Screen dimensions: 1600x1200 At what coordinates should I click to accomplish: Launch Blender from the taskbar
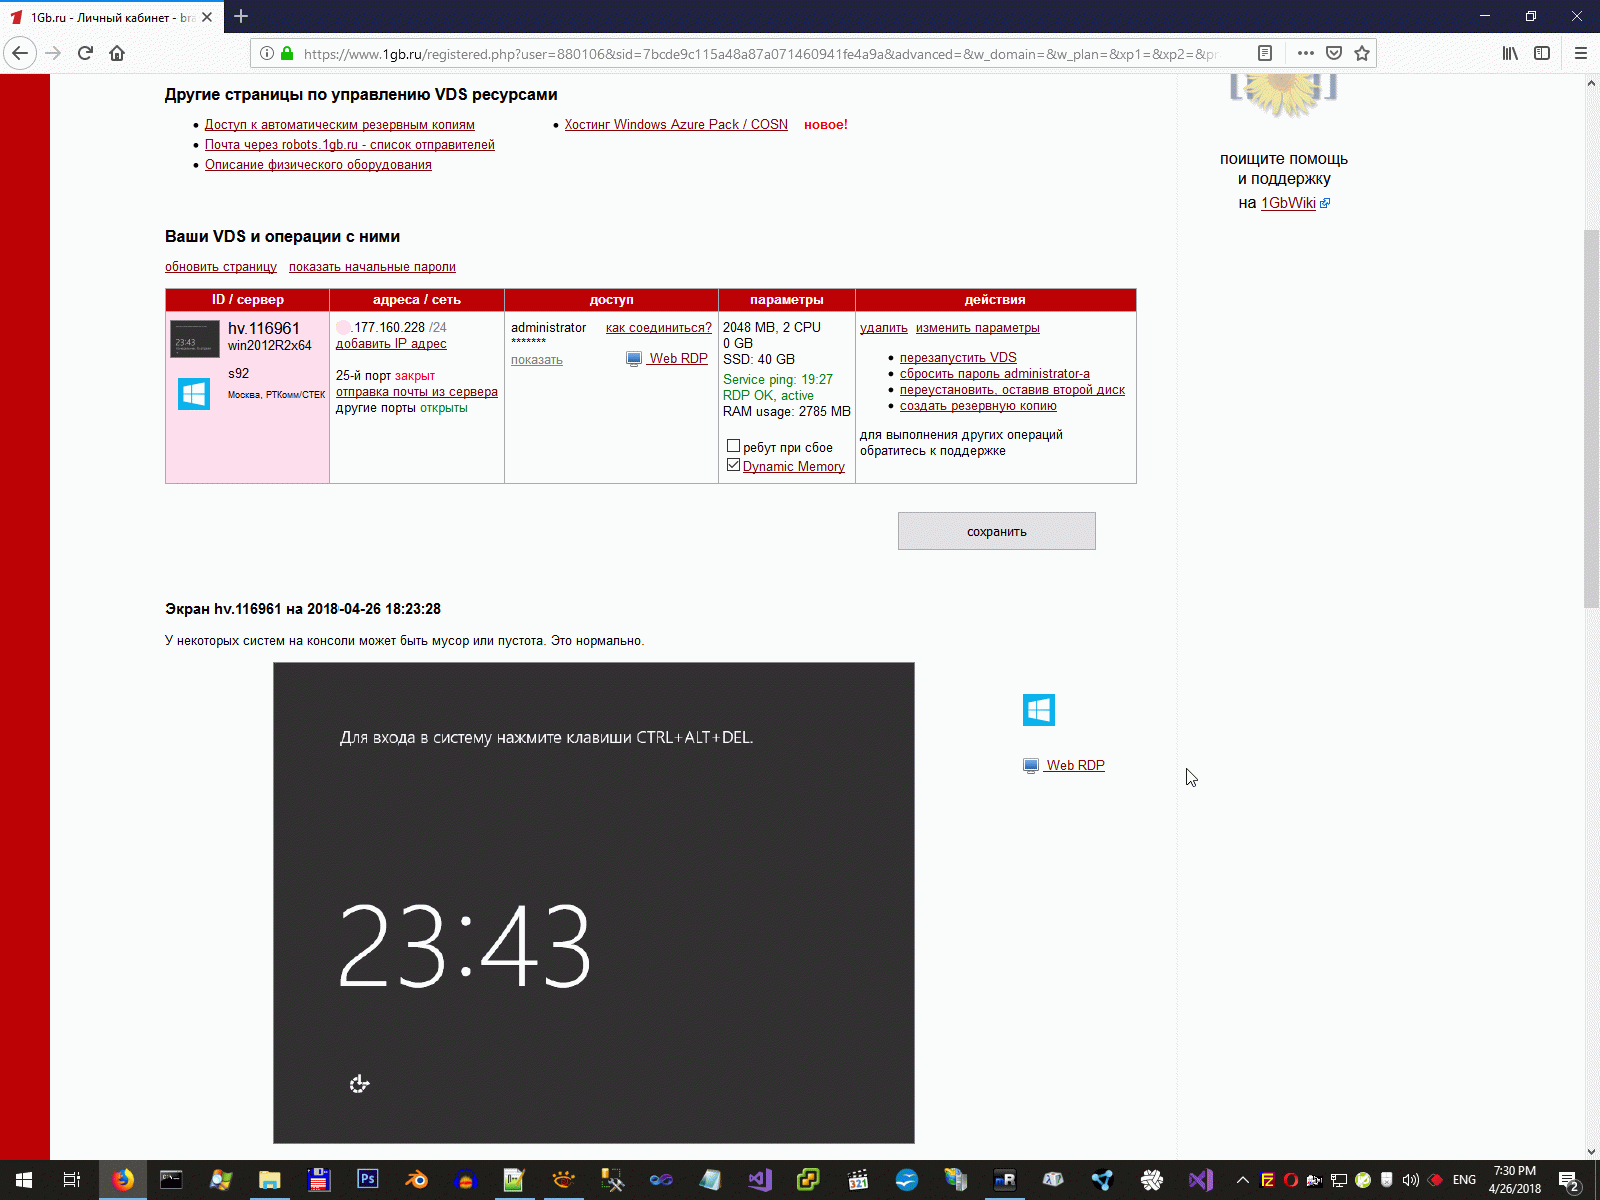coord(416,1180)
